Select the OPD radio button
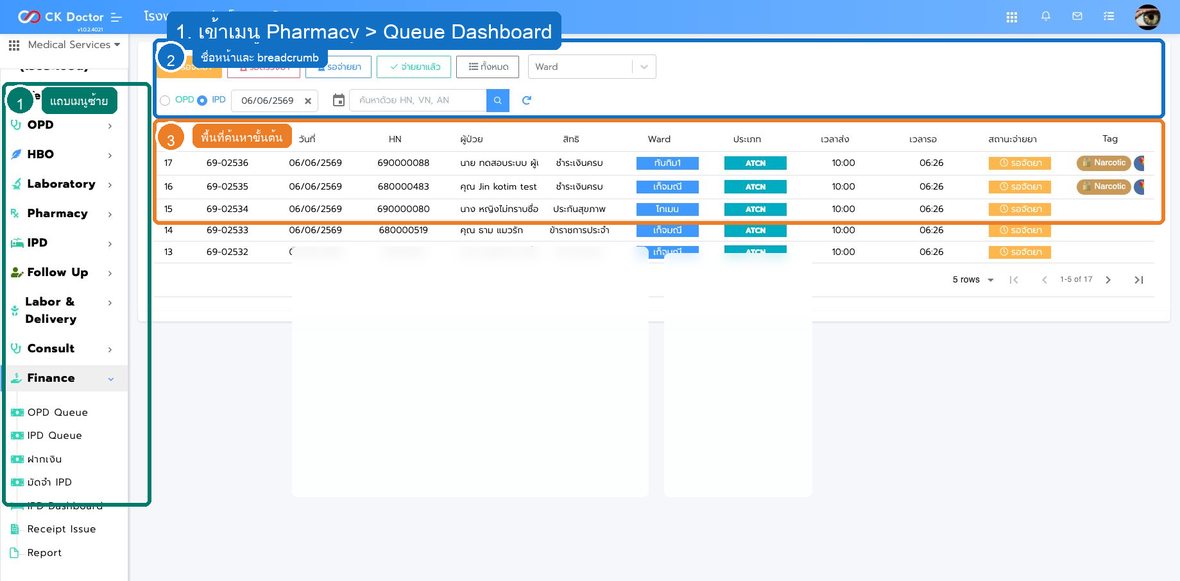Image resolution: width=1180 pixels, height=581 pixels. pos(165,100)
